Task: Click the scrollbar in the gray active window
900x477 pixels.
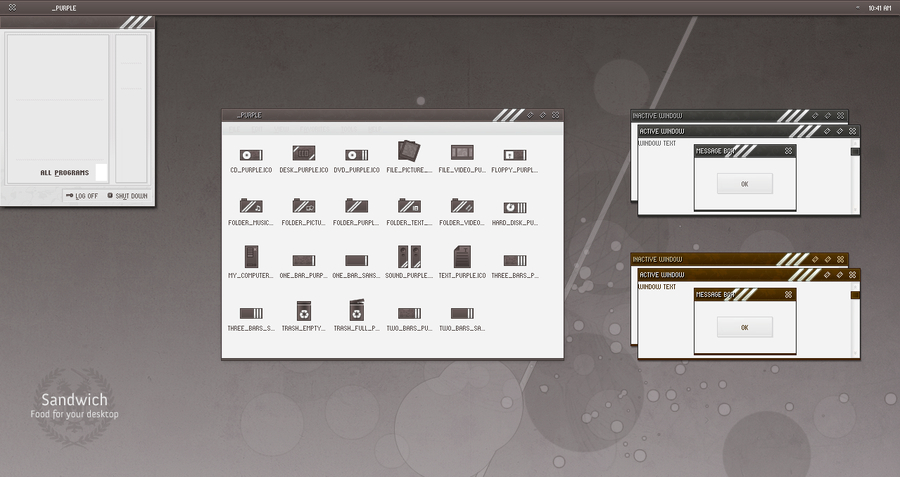Action: tap(855, 175)
